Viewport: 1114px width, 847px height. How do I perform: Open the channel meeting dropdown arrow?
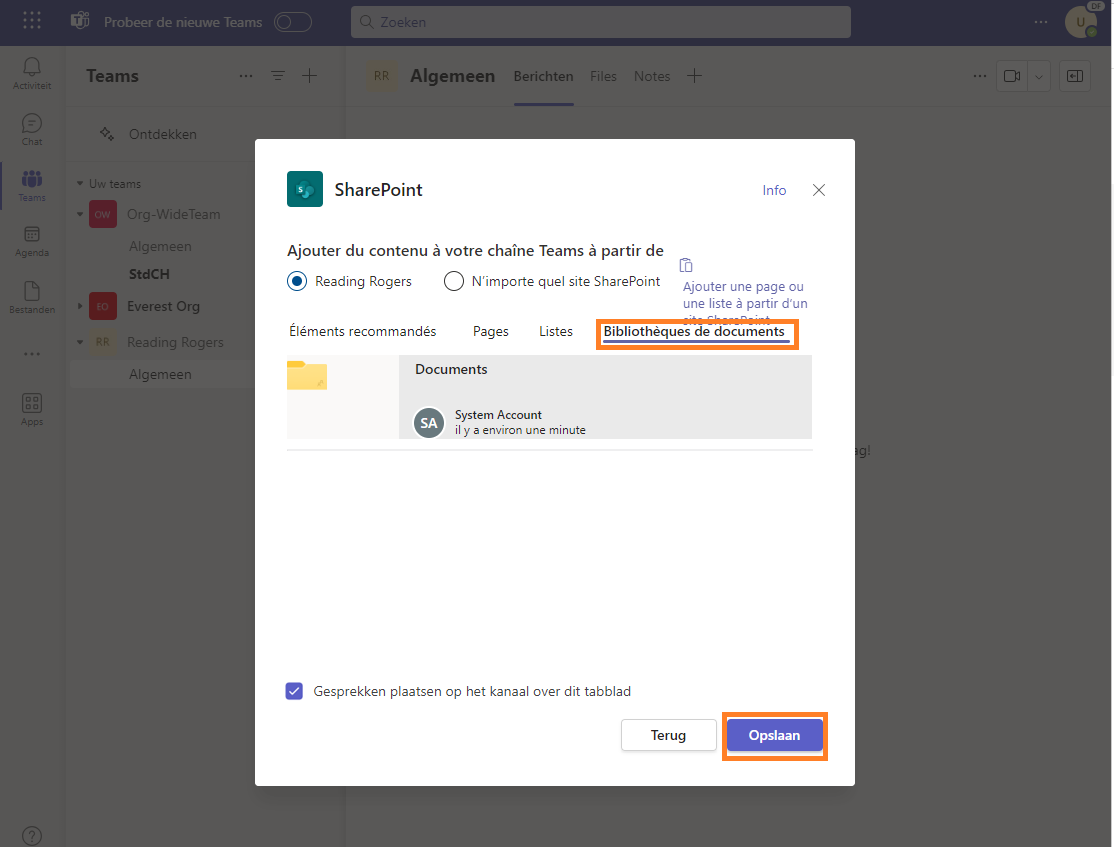pos(1038,75)
